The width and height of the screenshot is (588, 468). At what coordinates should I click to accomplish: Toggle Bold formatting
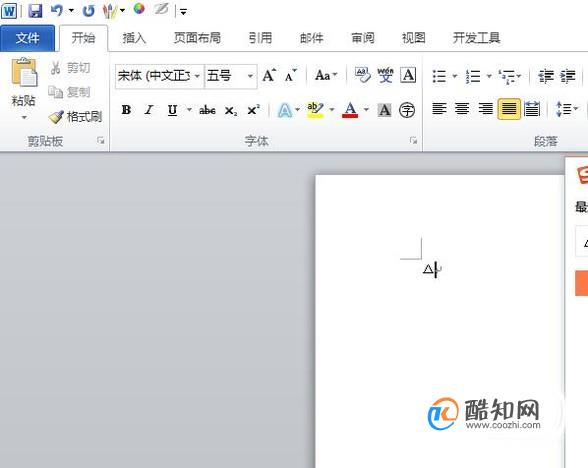[126, 110]
